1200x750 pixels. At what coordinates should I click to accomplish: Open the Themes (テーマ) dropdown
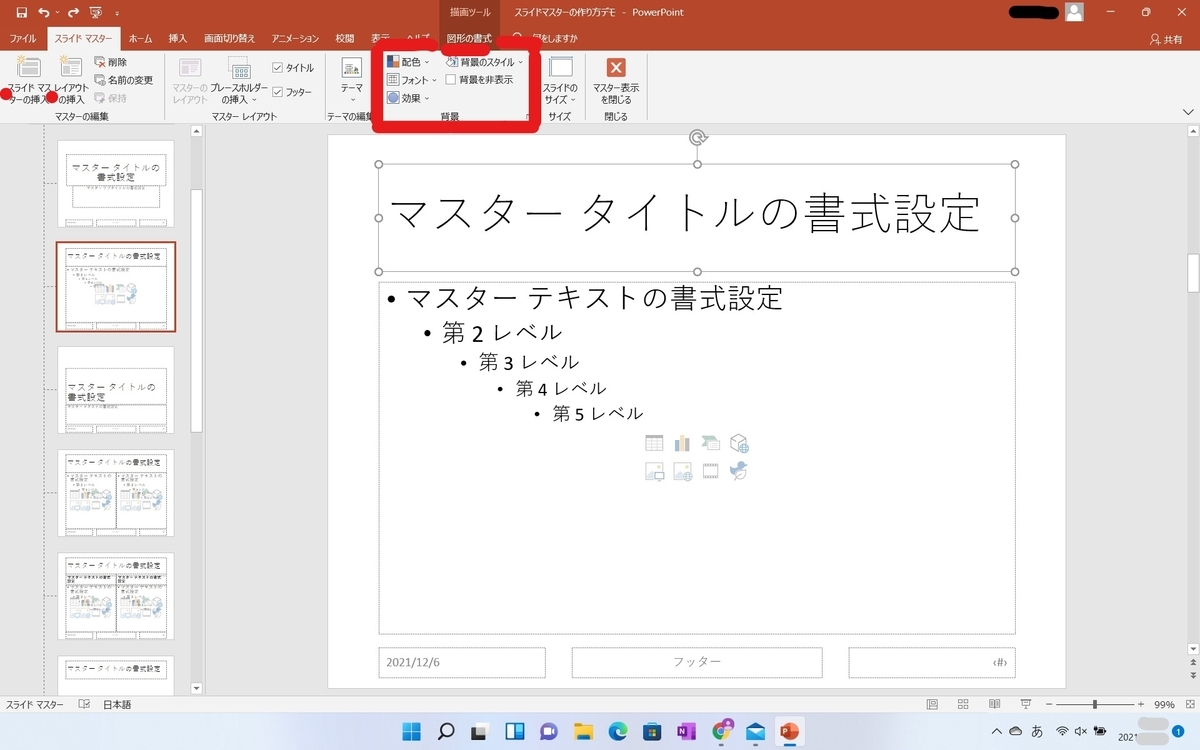click(x=352, y=80)
